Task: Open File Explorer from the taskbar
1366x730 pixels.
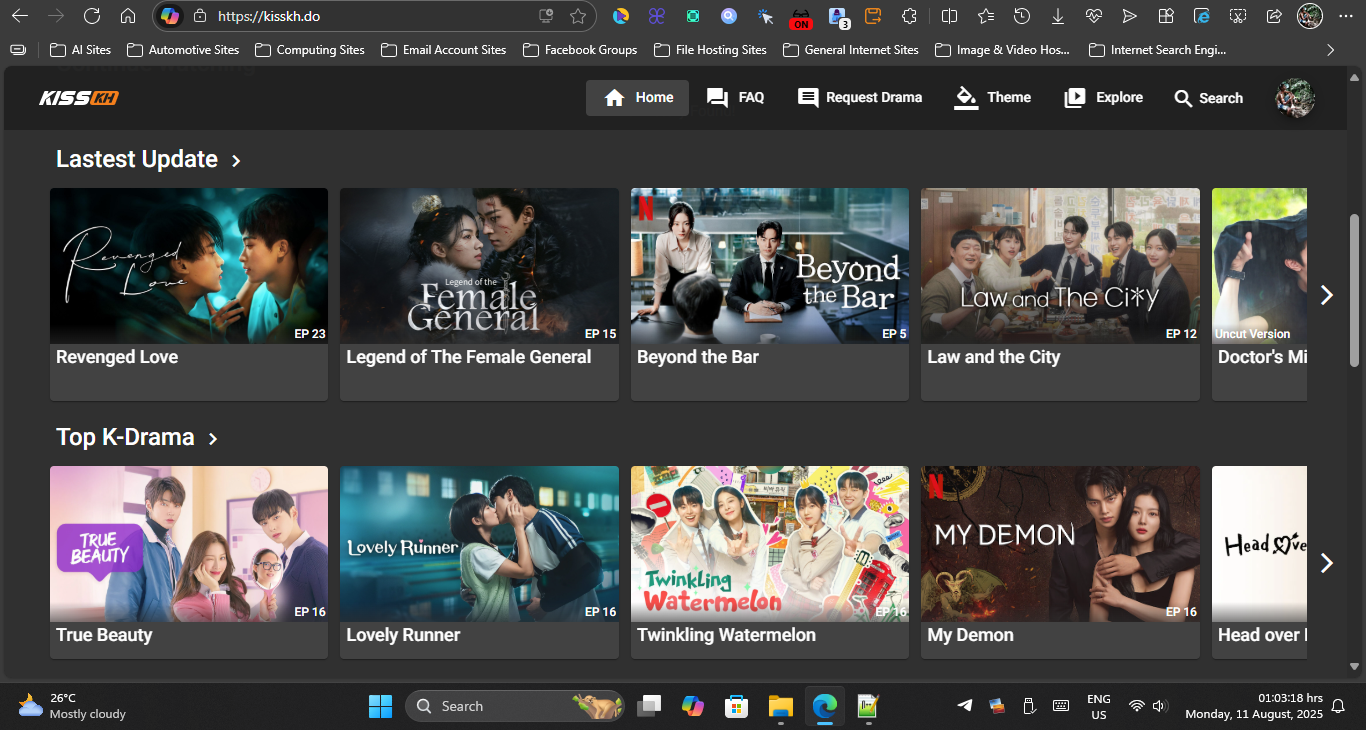Action: pos(781,706)
